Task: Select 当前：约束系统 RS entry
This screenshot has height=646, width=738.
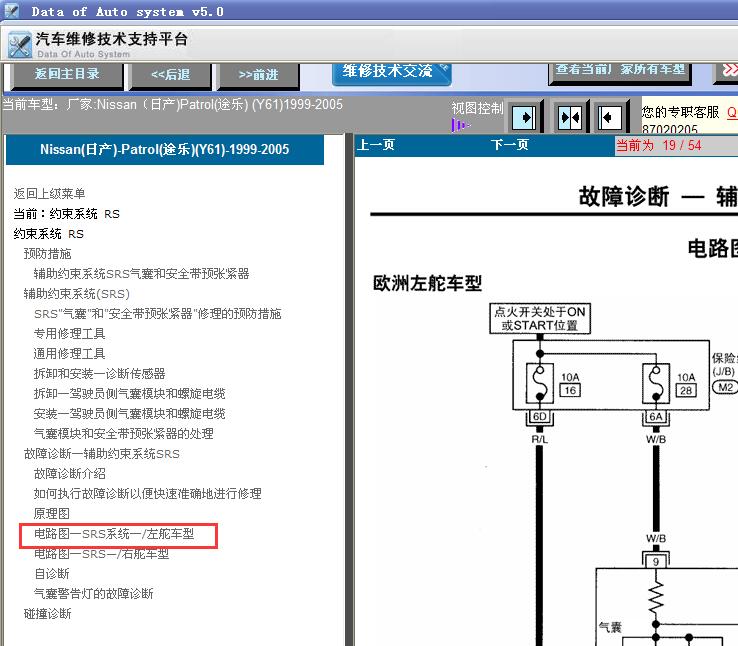Action: (x=66, y=214)
